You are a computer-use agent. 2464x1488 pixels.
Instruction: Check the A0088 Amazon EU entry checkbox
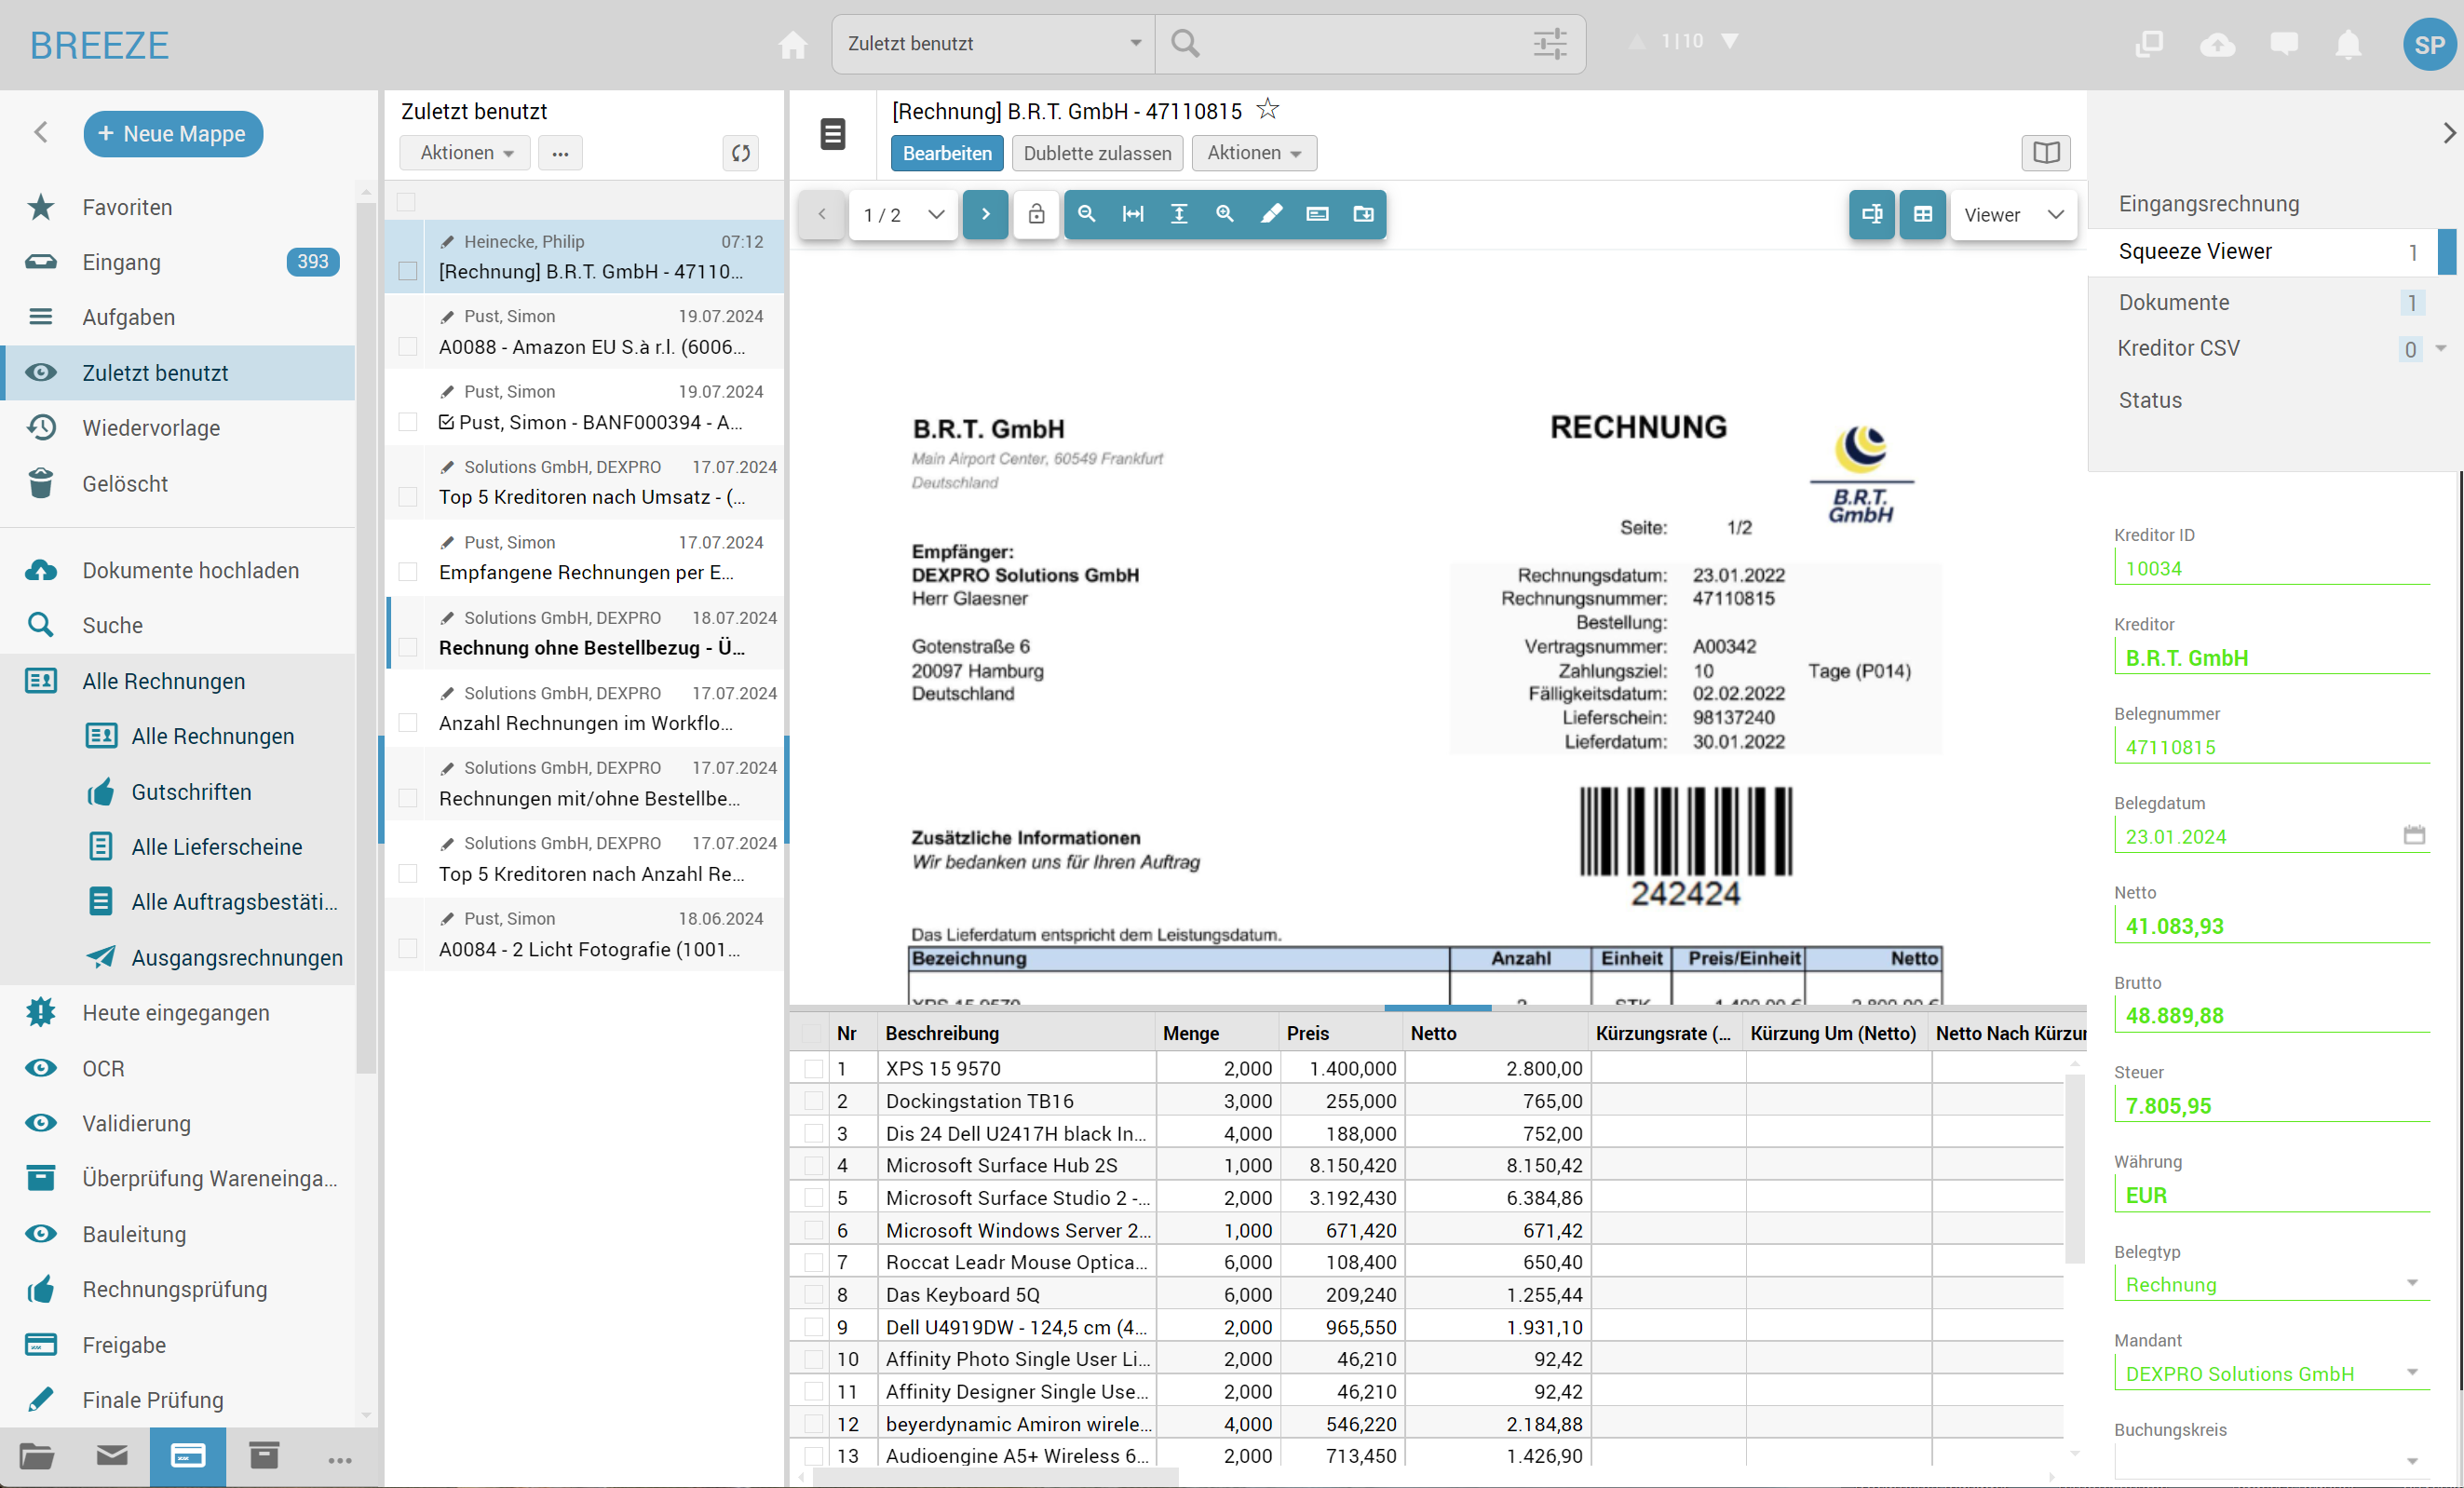407,346
